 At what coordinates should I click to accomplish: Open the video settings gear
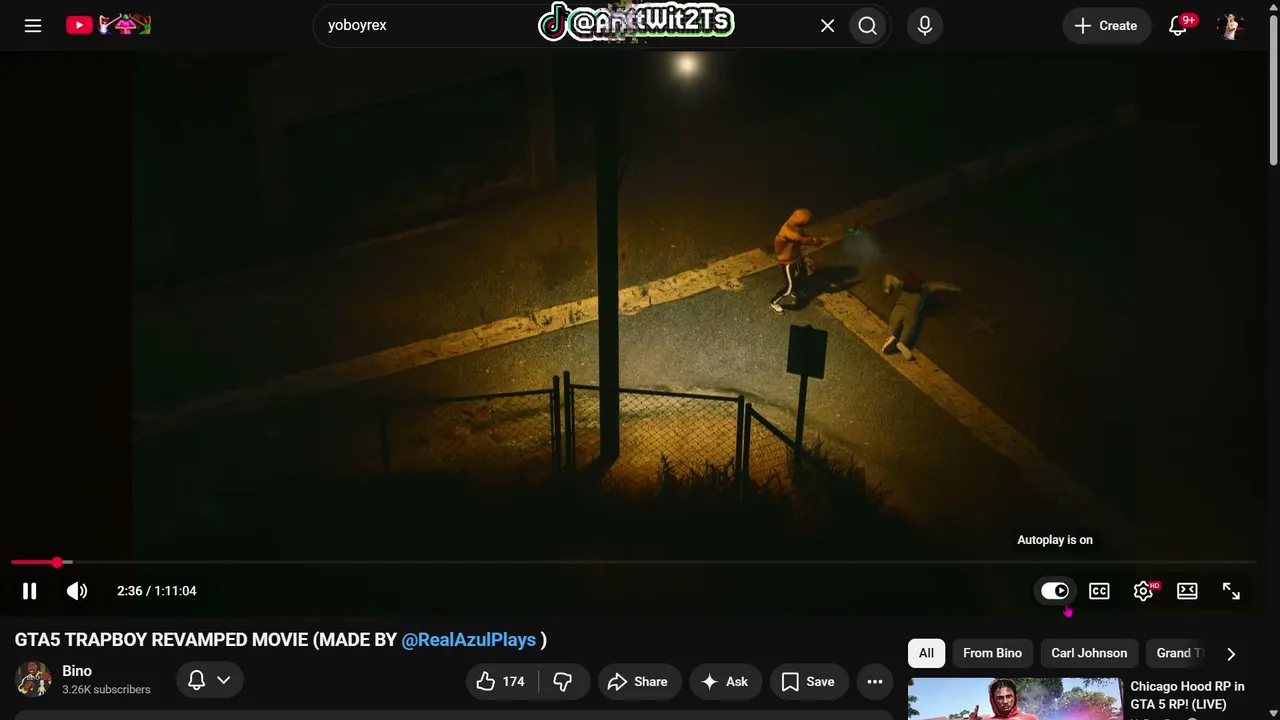pos(1143,591)
